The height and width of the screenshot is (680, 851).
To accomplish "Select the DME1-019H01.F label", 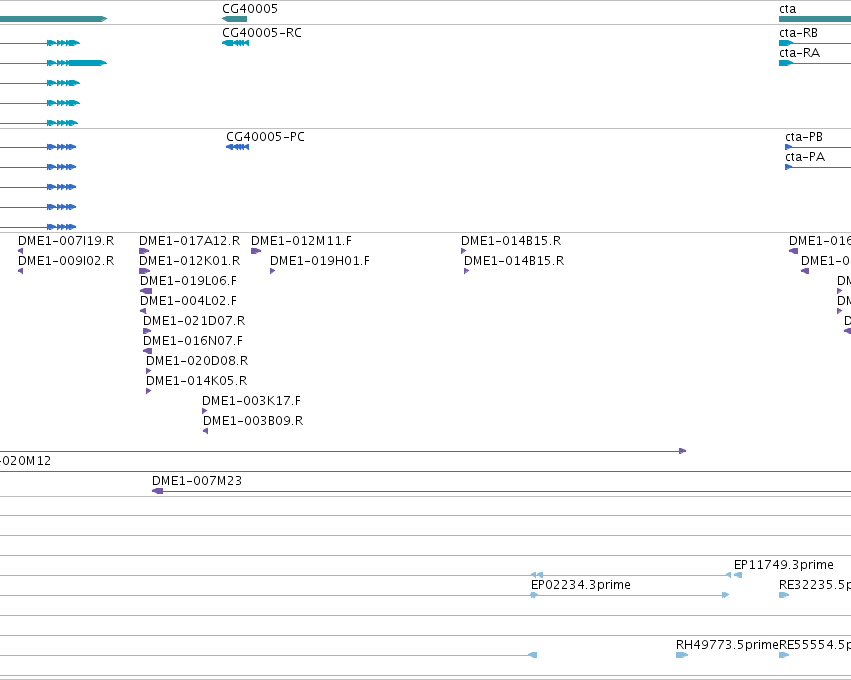I will 320,260.
